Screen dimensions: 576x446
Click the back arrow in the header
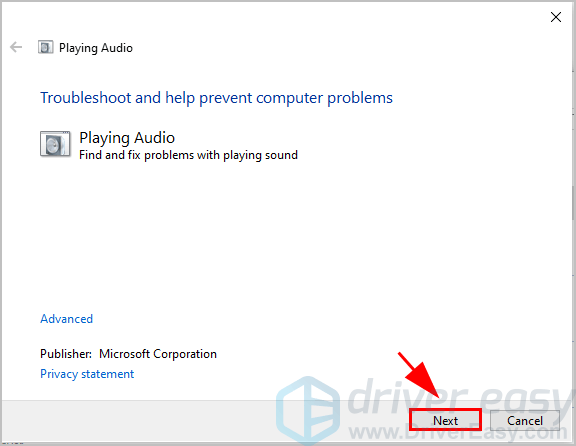[x=16, y=47]
